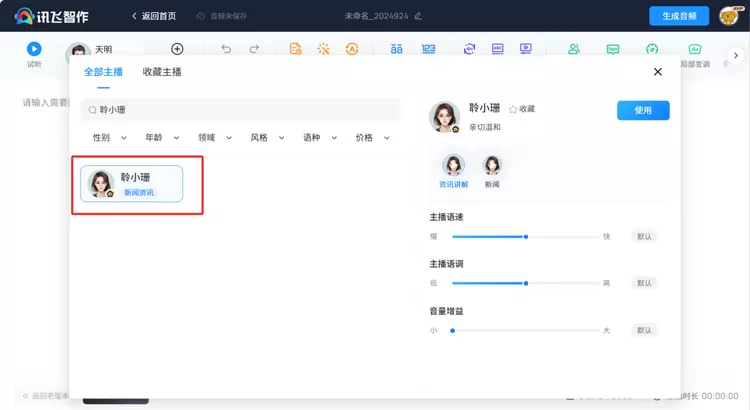Click the pencil icon to rename the project

pyautogui.click(x=418, y=16)
